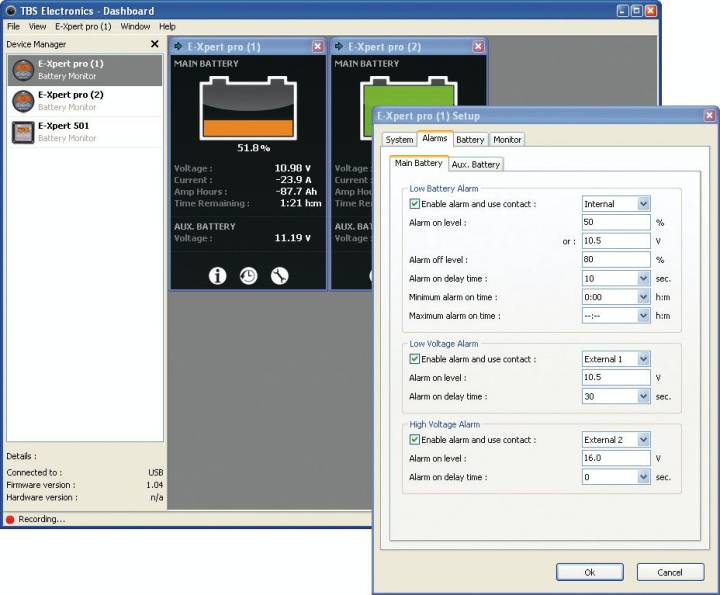Close the Device Manager panel with X

(154, 44)
